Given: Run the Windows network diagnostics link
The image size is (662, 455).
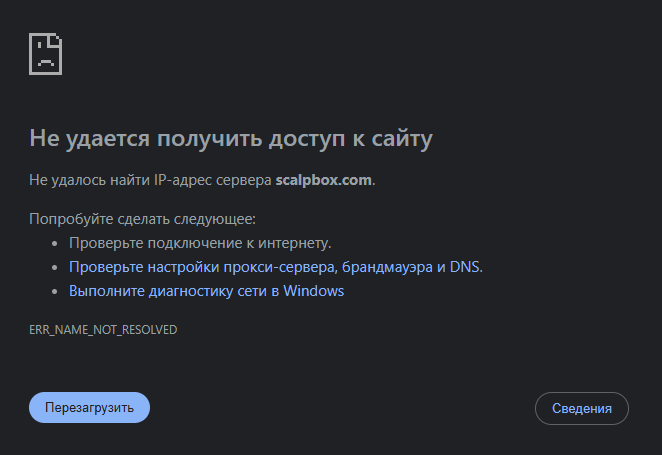Looking at the screenshot, I should [206, 291].
